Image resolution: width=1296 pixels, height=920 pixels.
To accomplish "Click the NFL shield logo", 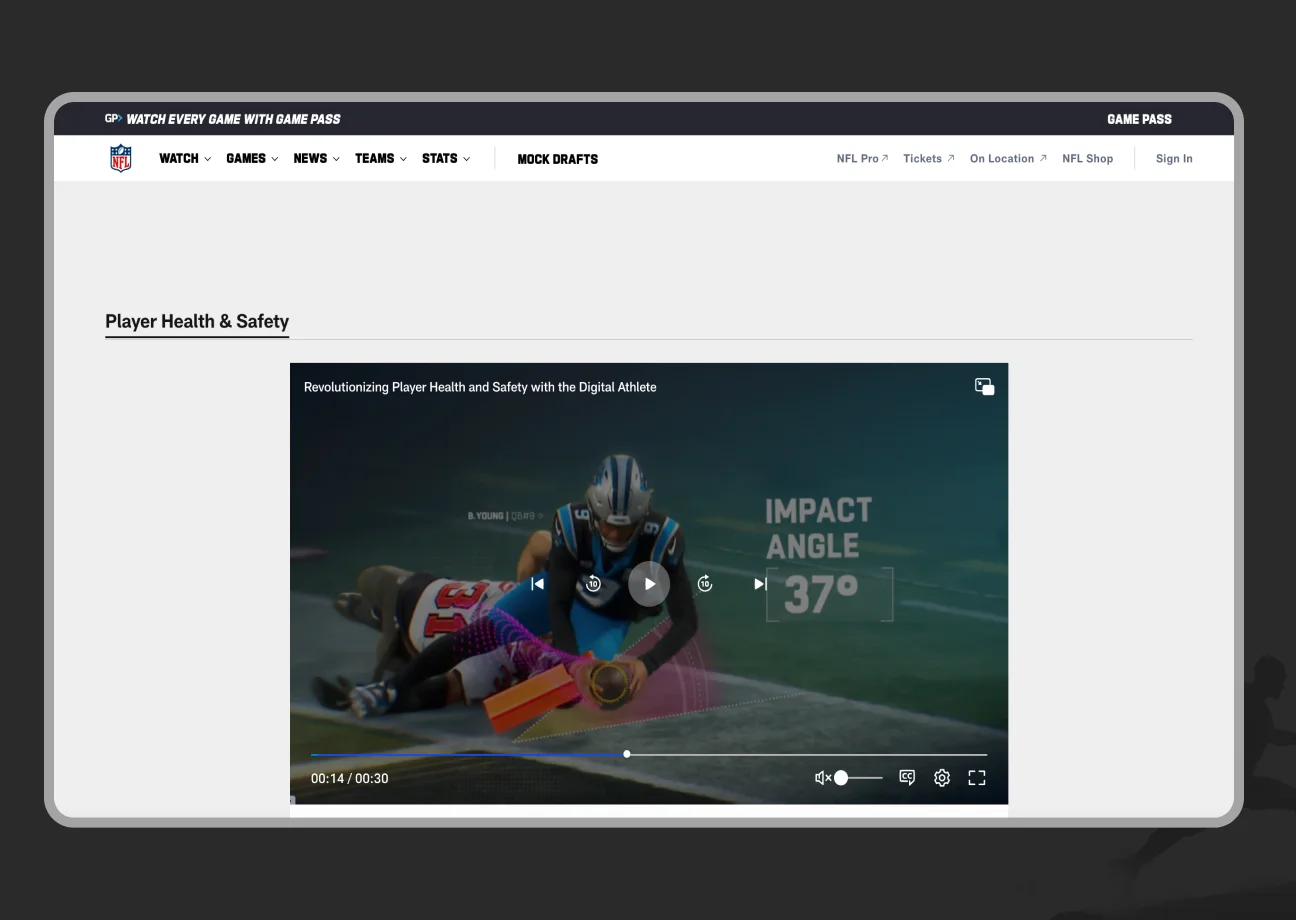I will 121,158.
